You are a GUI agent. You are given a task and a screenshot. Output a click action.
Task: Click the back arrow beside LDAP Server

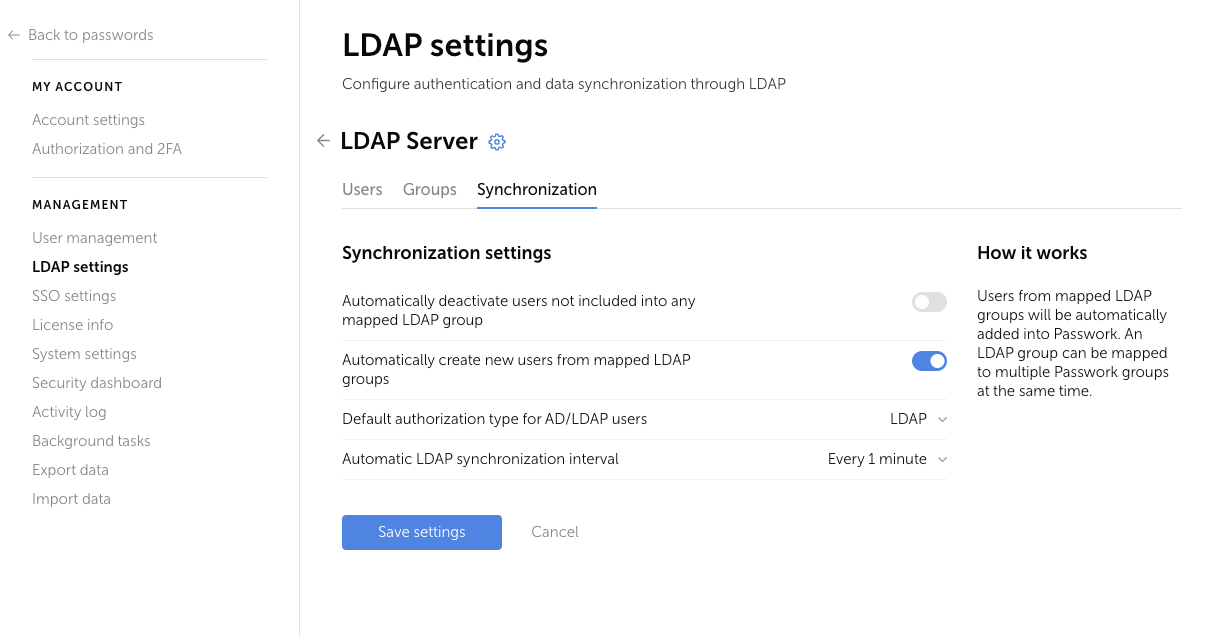[323, 141]
